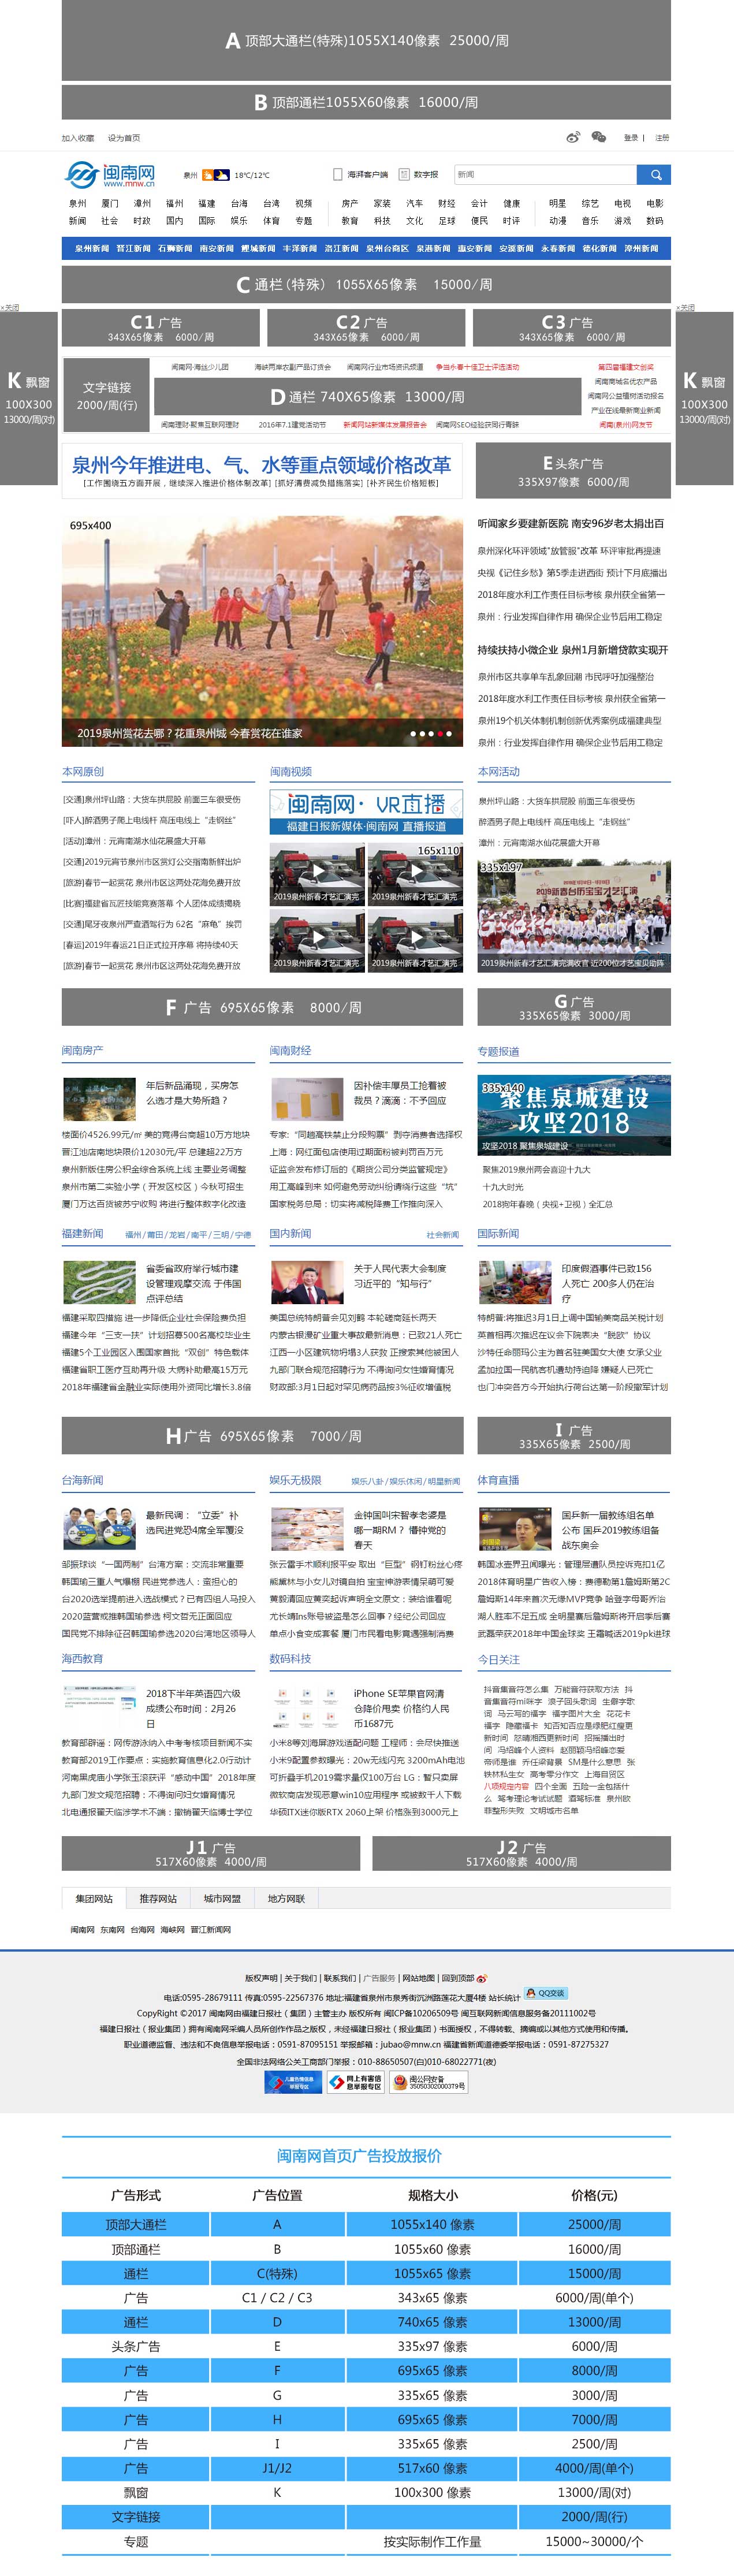The image size is (734, 2576).
Task: Play the bottom-right 闽南视频 video thumbnail
Action: coord(415,940)
